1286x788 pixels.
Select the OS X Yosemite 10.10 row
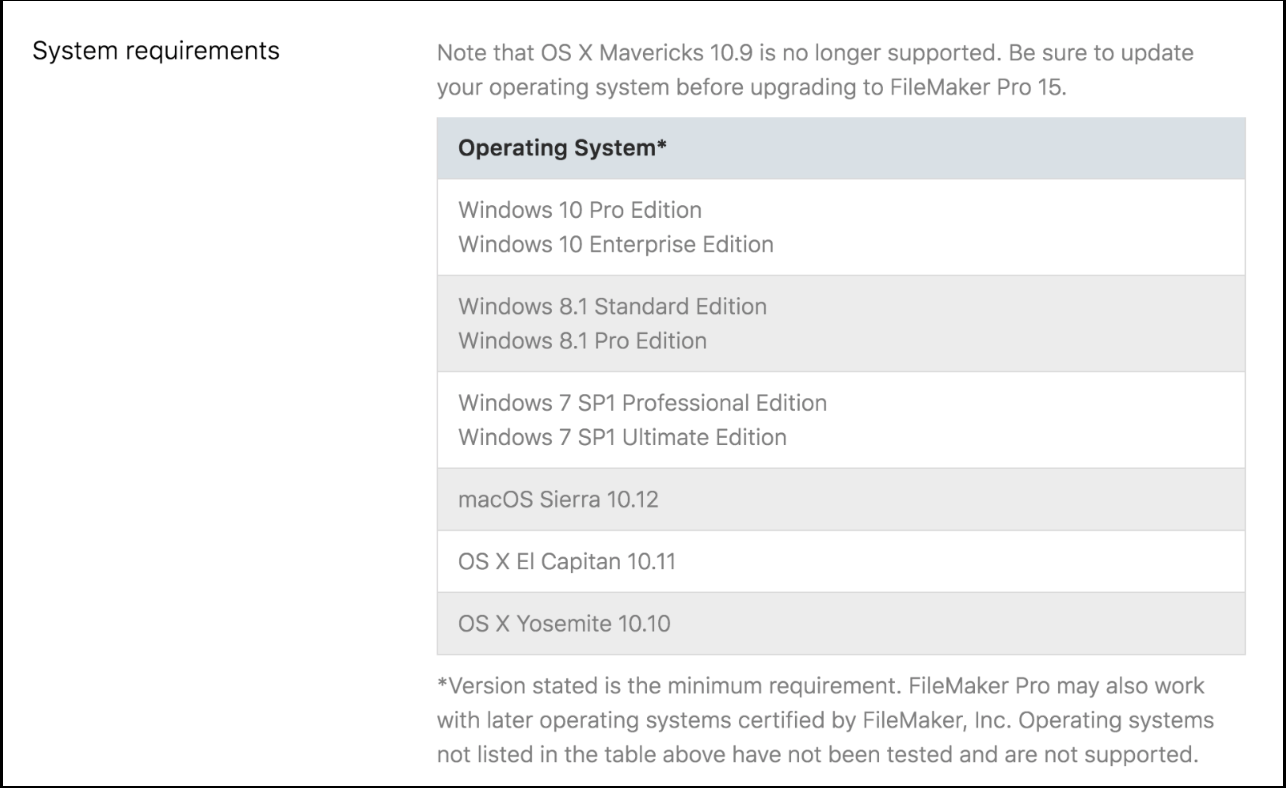click(x=841, y=624)
